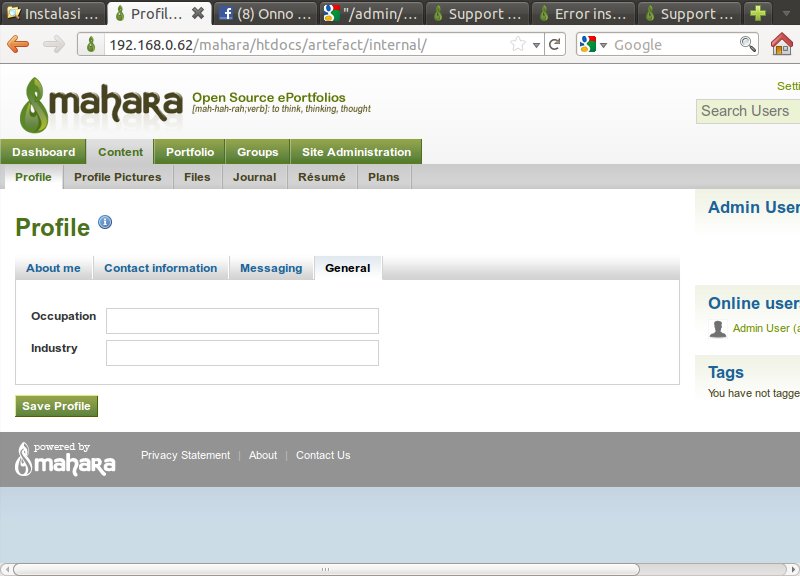Switch to the Messaging tab
Image resolution: width=800 pixels, height=576 pixels.
[x=271, y=268]
